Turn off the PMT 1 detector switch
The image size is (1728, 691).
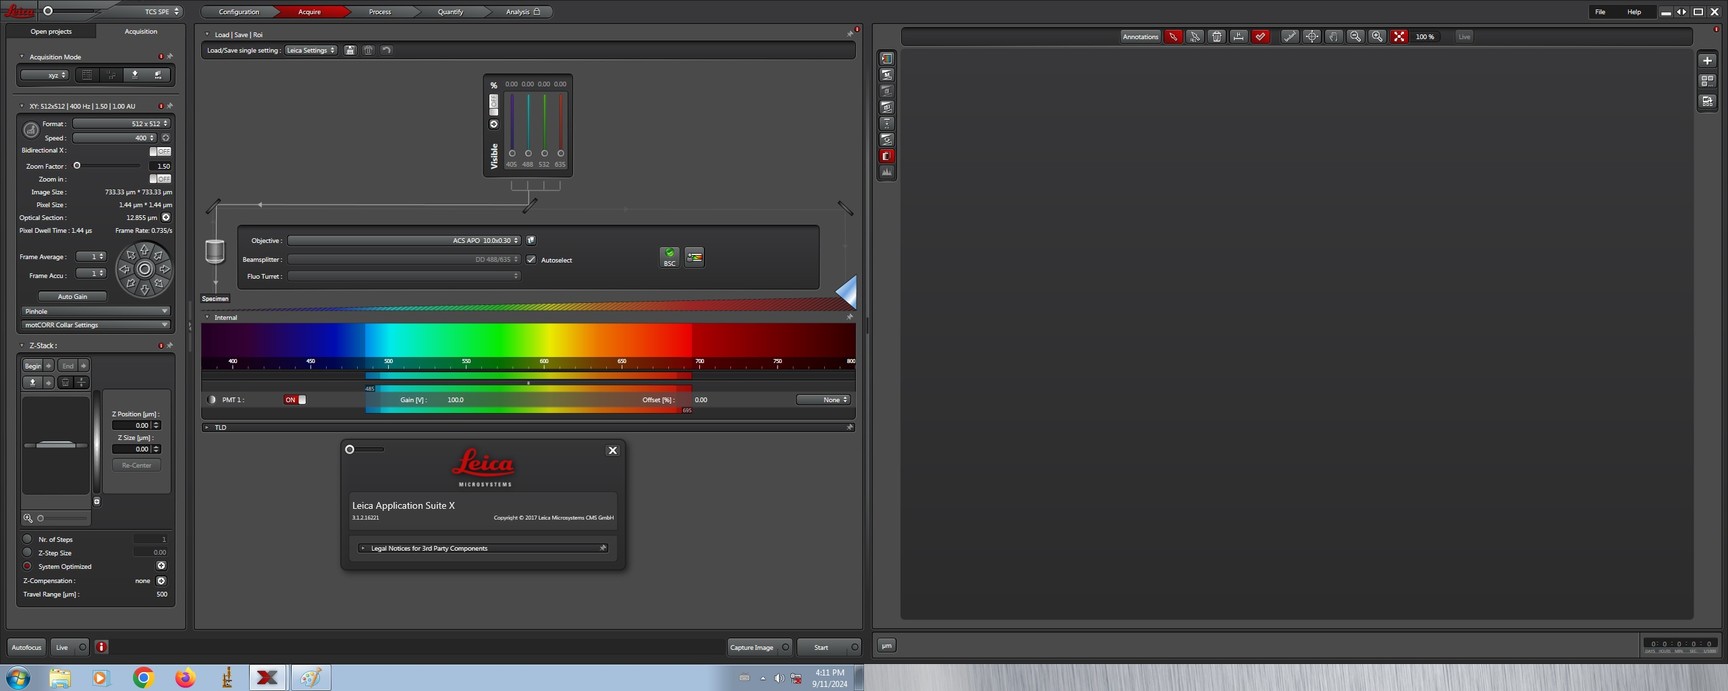[295, 400]
